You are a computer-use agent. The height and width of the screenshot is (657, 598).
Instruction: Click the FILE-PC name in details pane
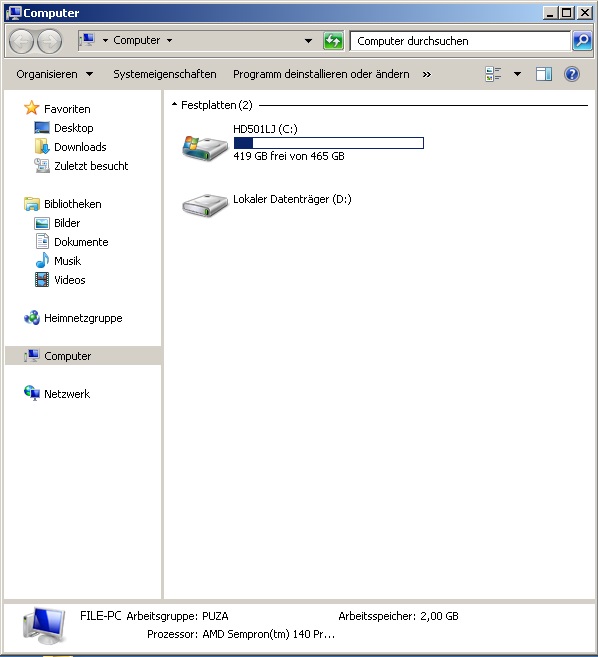[101, 616]
